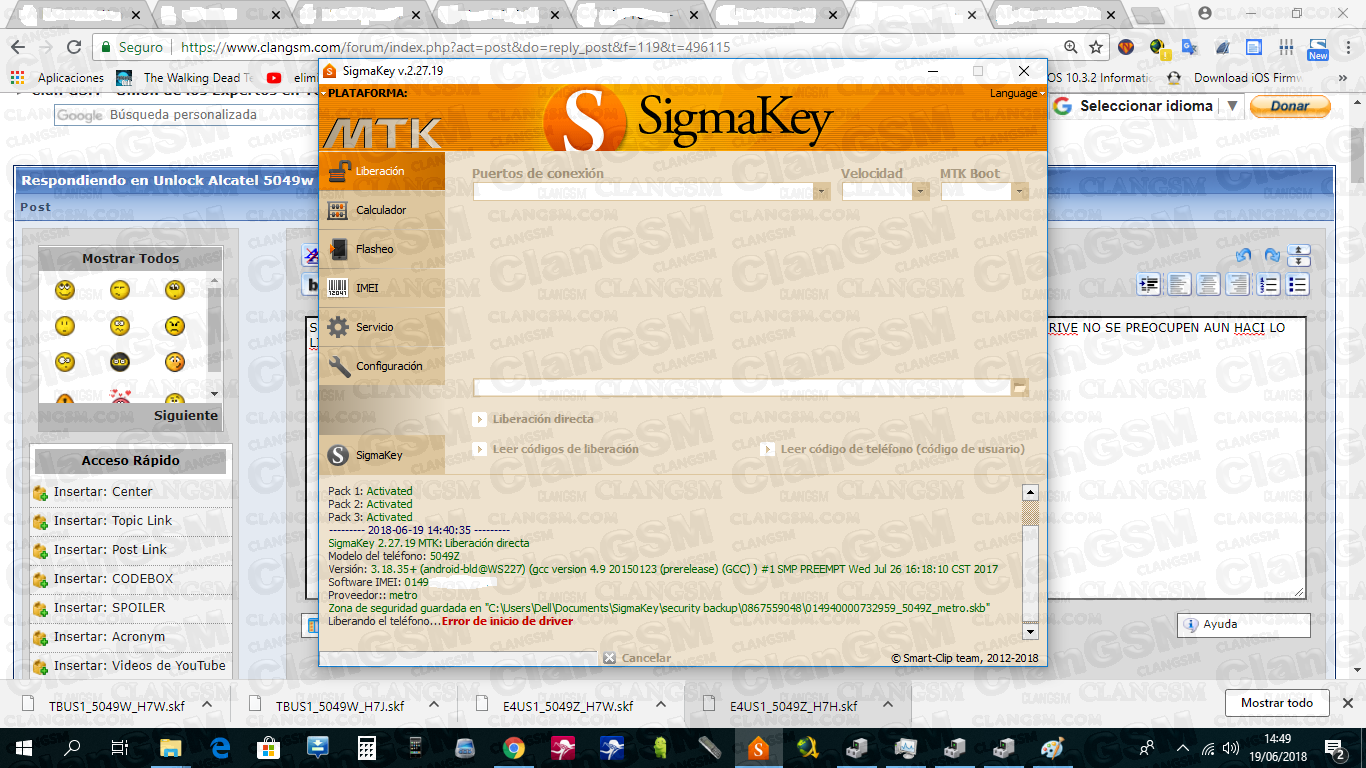Open the Download iOS Firmware bookmark
The width and height of the screenshot is (1366, 768).
1233,77
